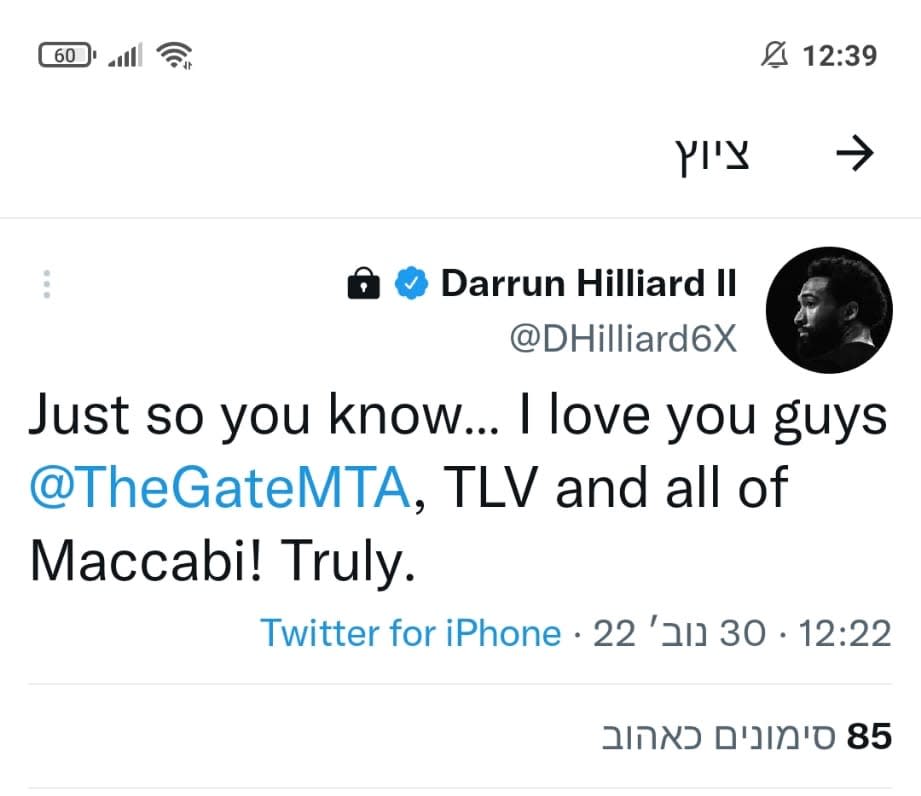921x796 pixels.
Task: Click the display name Darrun Hilliard II
Action: tap(588, 283)
